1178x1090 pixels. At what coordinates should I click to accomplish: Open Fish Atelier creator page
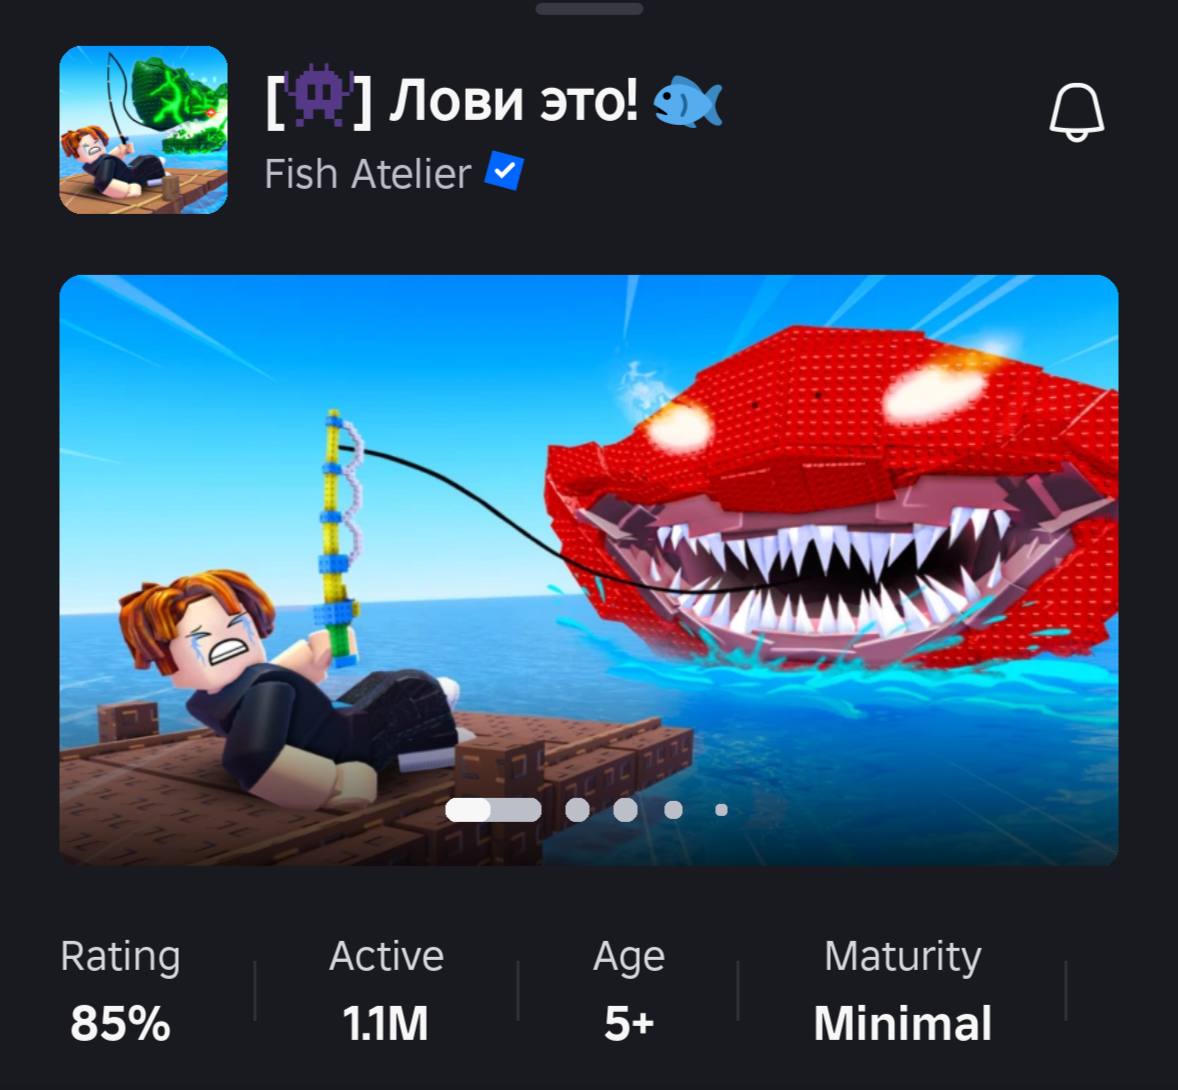coord(367,174)
